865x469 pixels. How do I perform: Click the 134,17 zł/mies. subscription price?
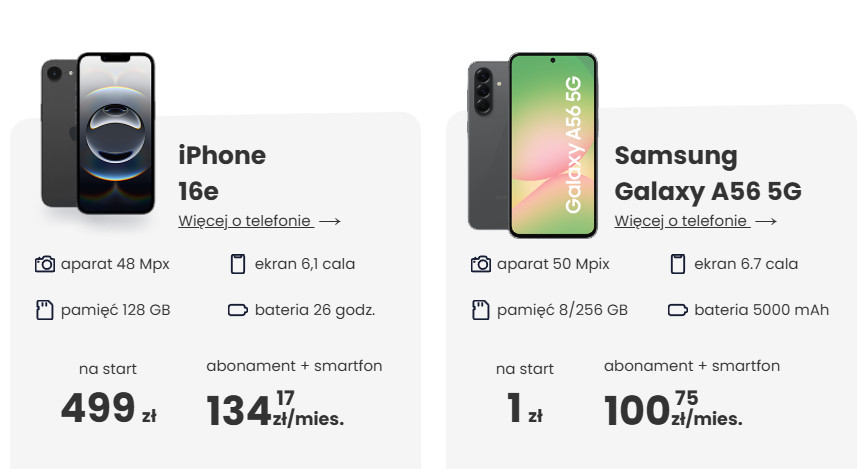tap(274, 410)
